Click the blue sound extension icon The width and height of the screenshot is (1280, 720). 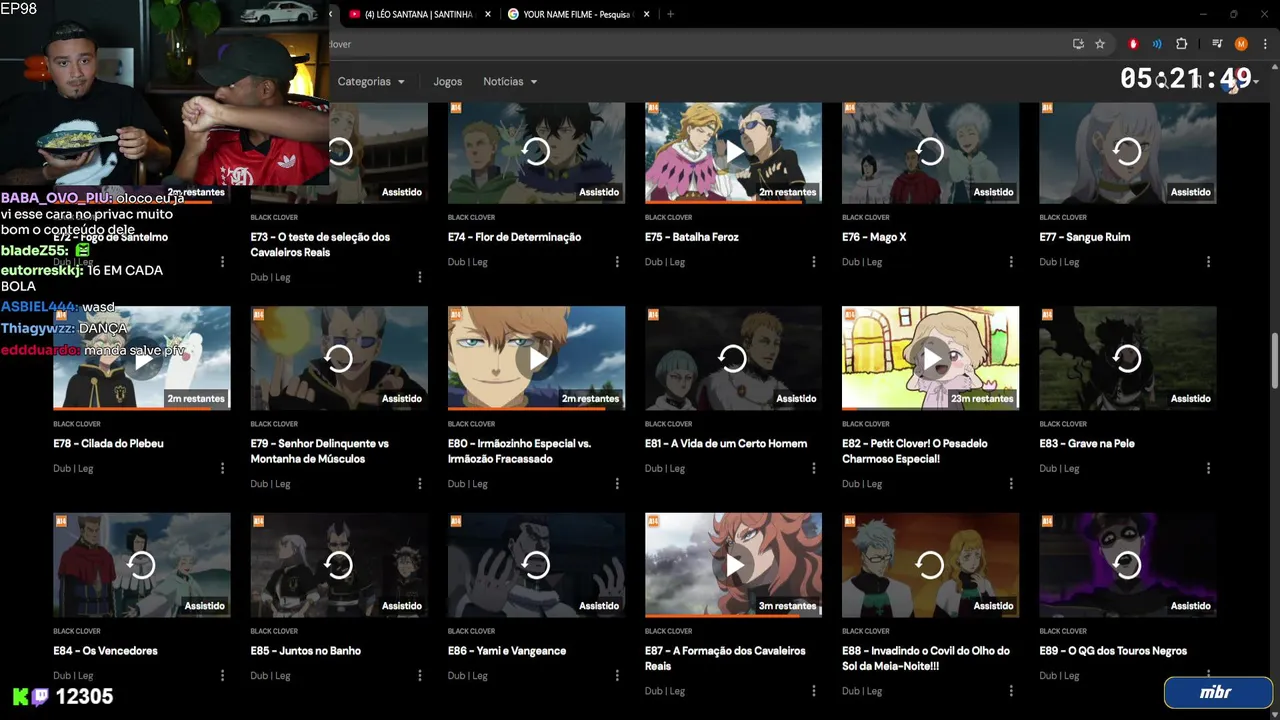(1157, 44)
